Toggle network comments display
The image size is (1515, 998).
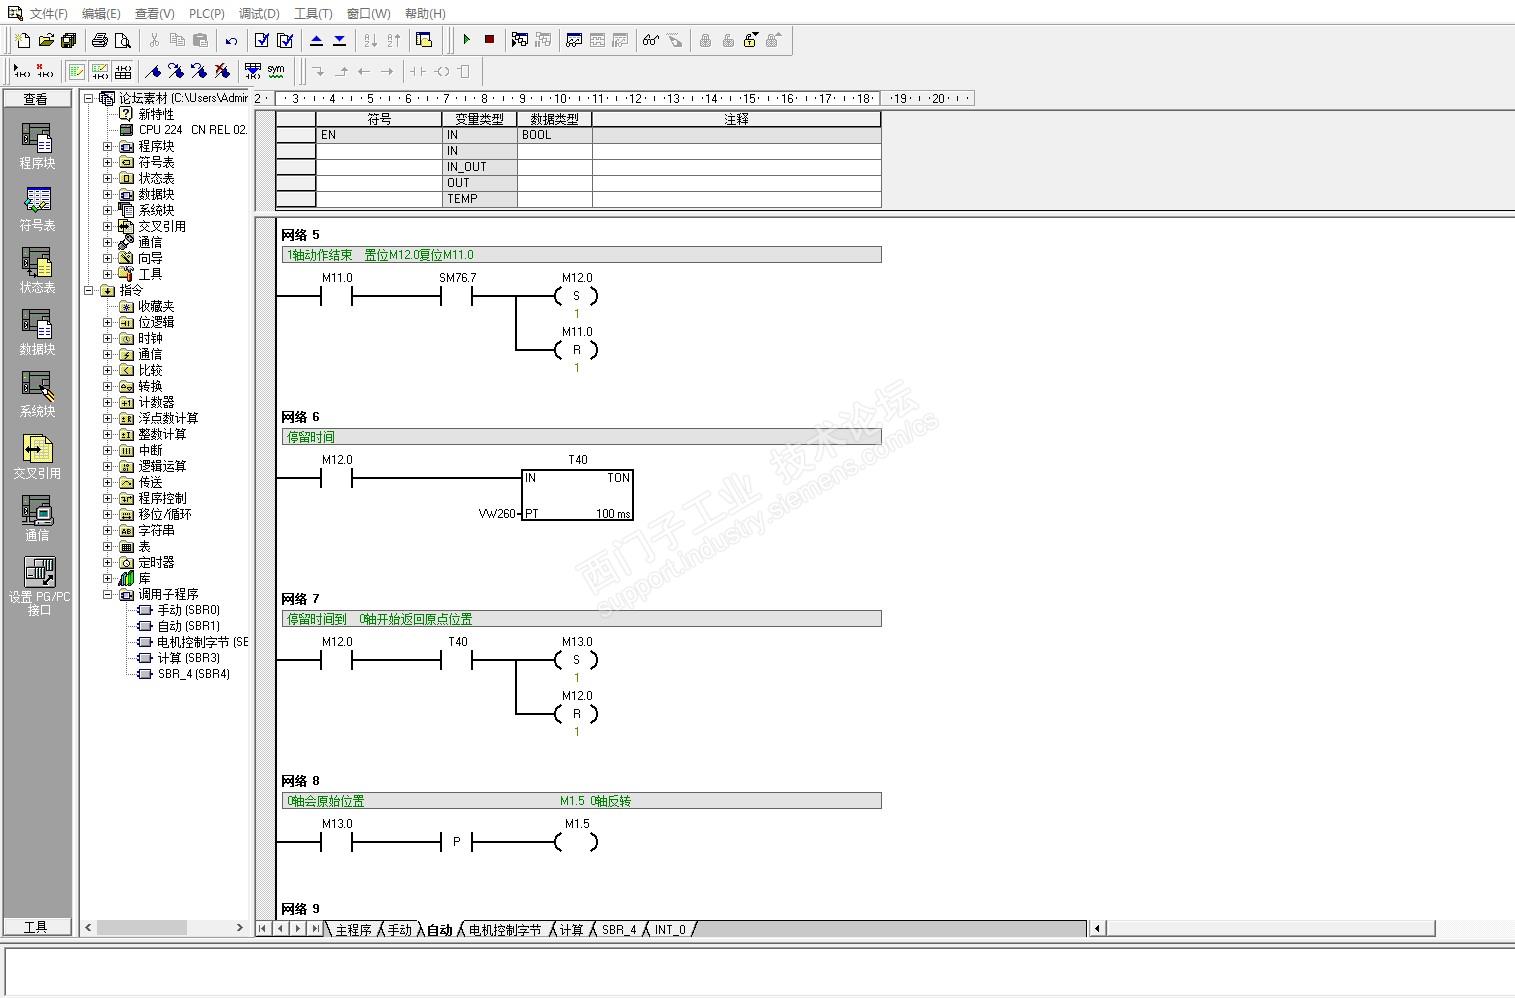tap(99, 71)
